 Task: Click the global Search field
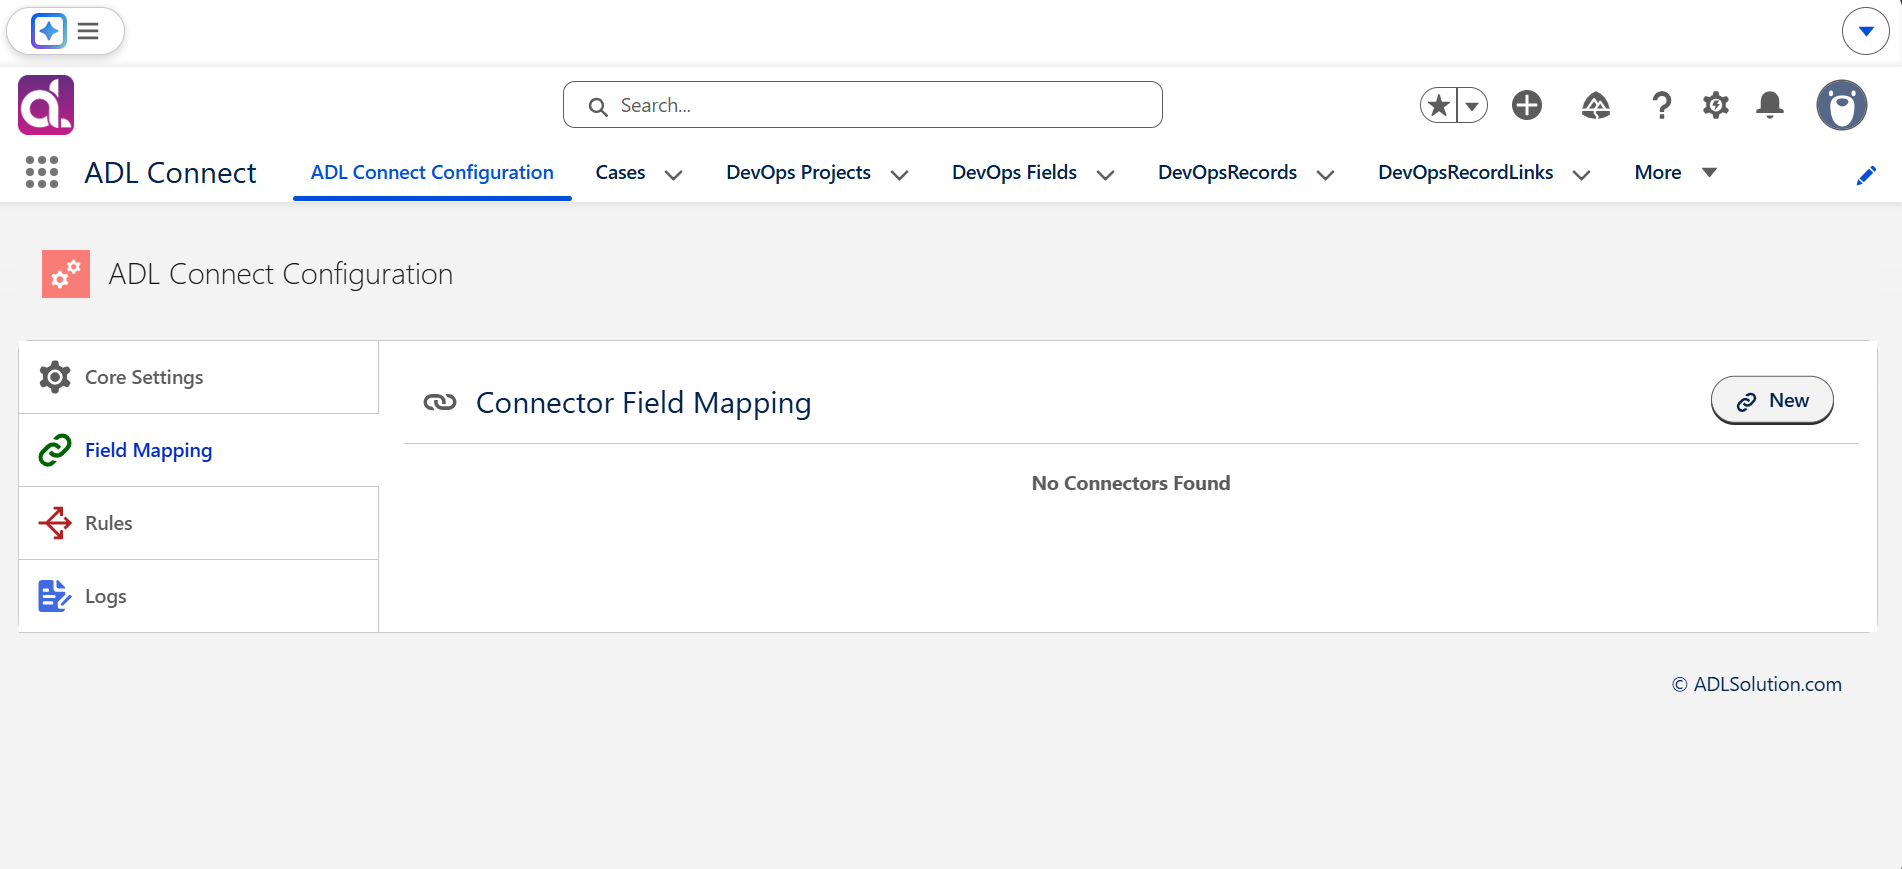tap(862, 105)
